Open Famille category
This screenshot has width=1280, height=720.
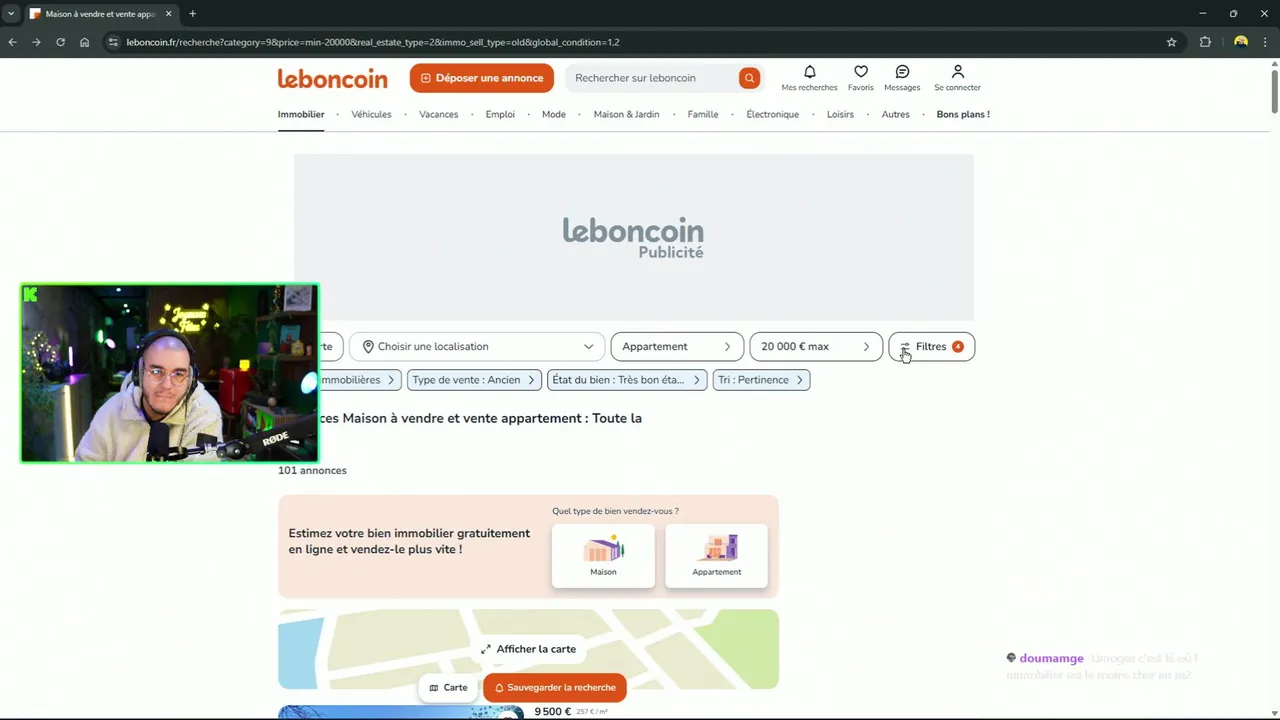click(x=703, y=114)
